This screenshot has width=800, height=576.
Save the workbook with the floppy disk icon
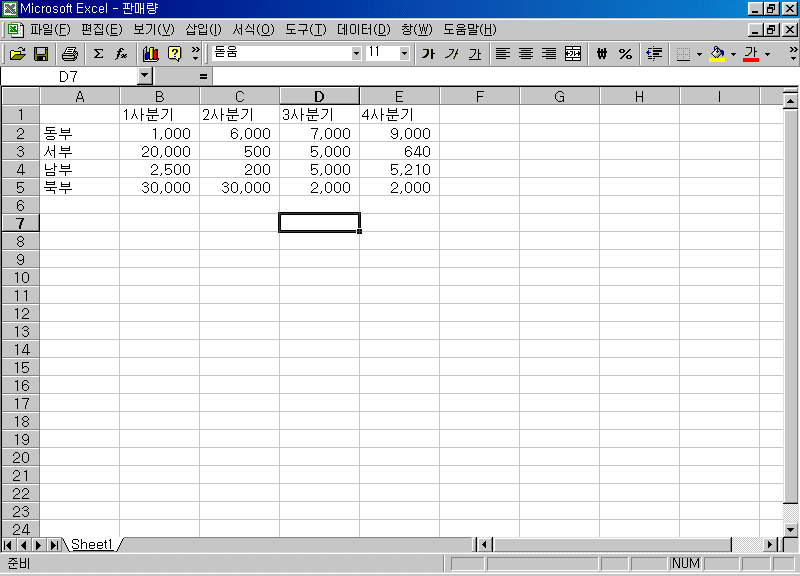point(41,53)
